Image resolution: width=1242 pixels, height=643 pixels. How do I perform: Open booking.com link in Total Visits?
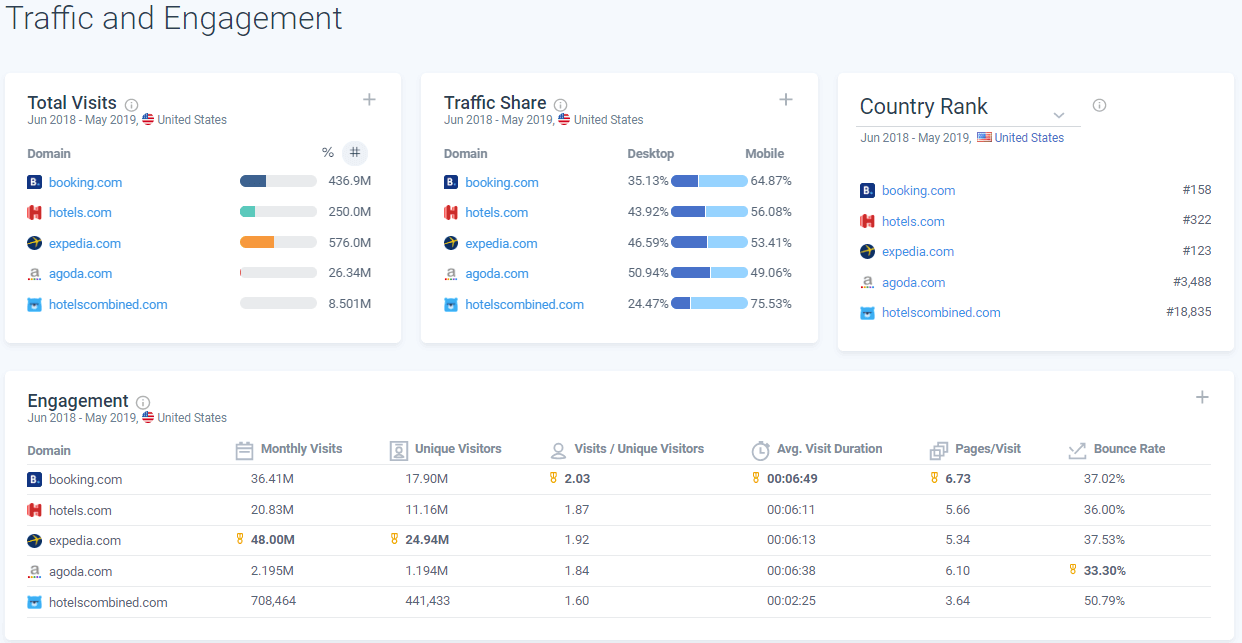tap(85, 182)
